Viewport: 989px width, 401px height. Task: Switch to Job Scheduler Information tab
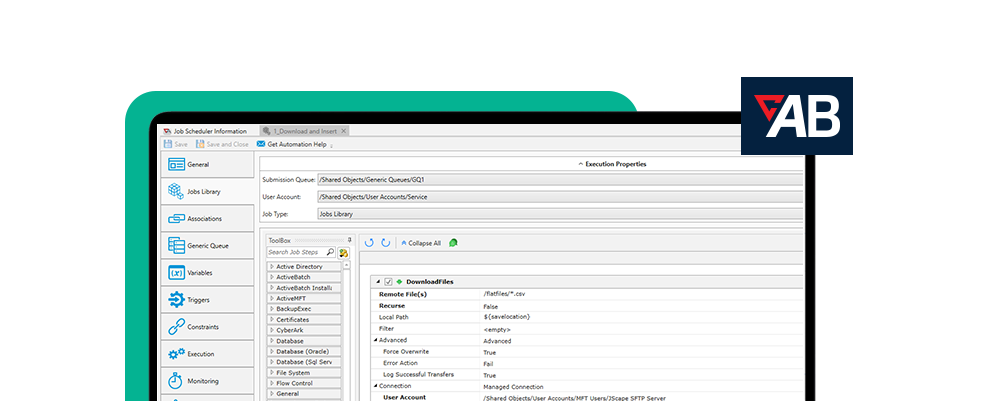206,131
